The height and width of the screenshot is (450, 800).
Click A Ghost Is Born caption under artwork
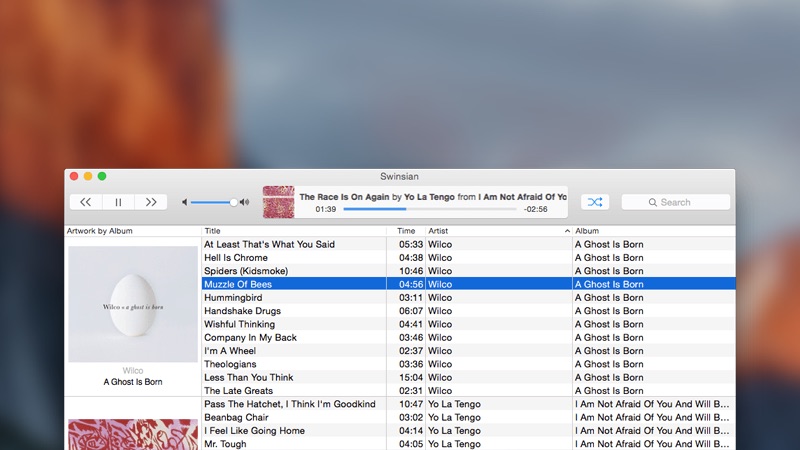[133, 382]
